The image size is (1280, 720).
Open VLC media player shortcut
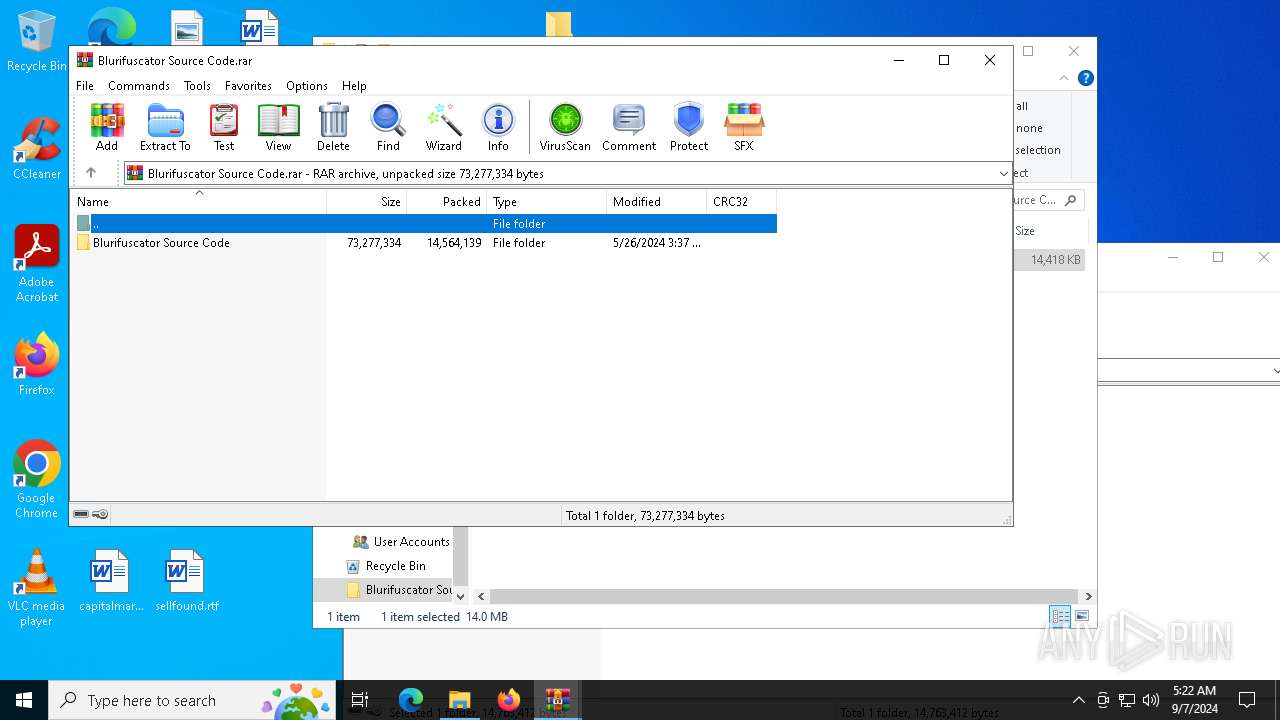36,587
